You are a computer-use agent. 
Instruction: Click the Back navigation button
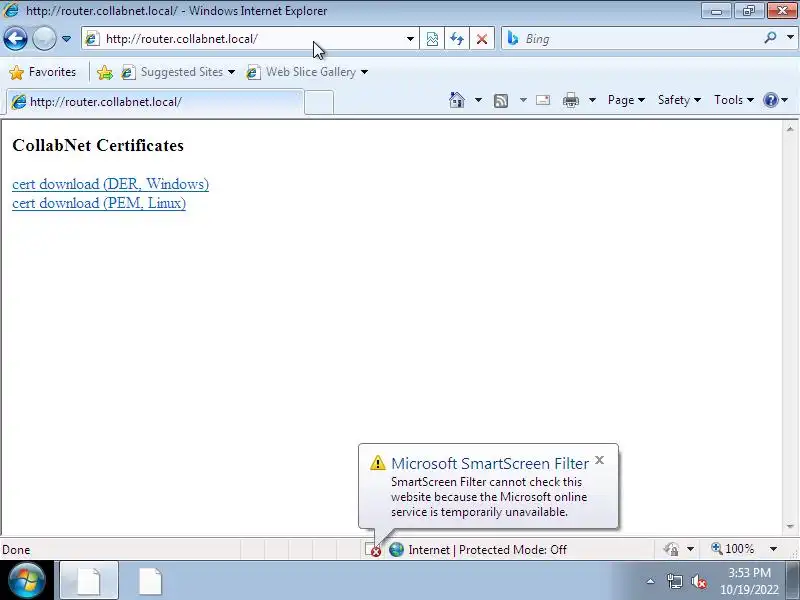coord(15,39)
